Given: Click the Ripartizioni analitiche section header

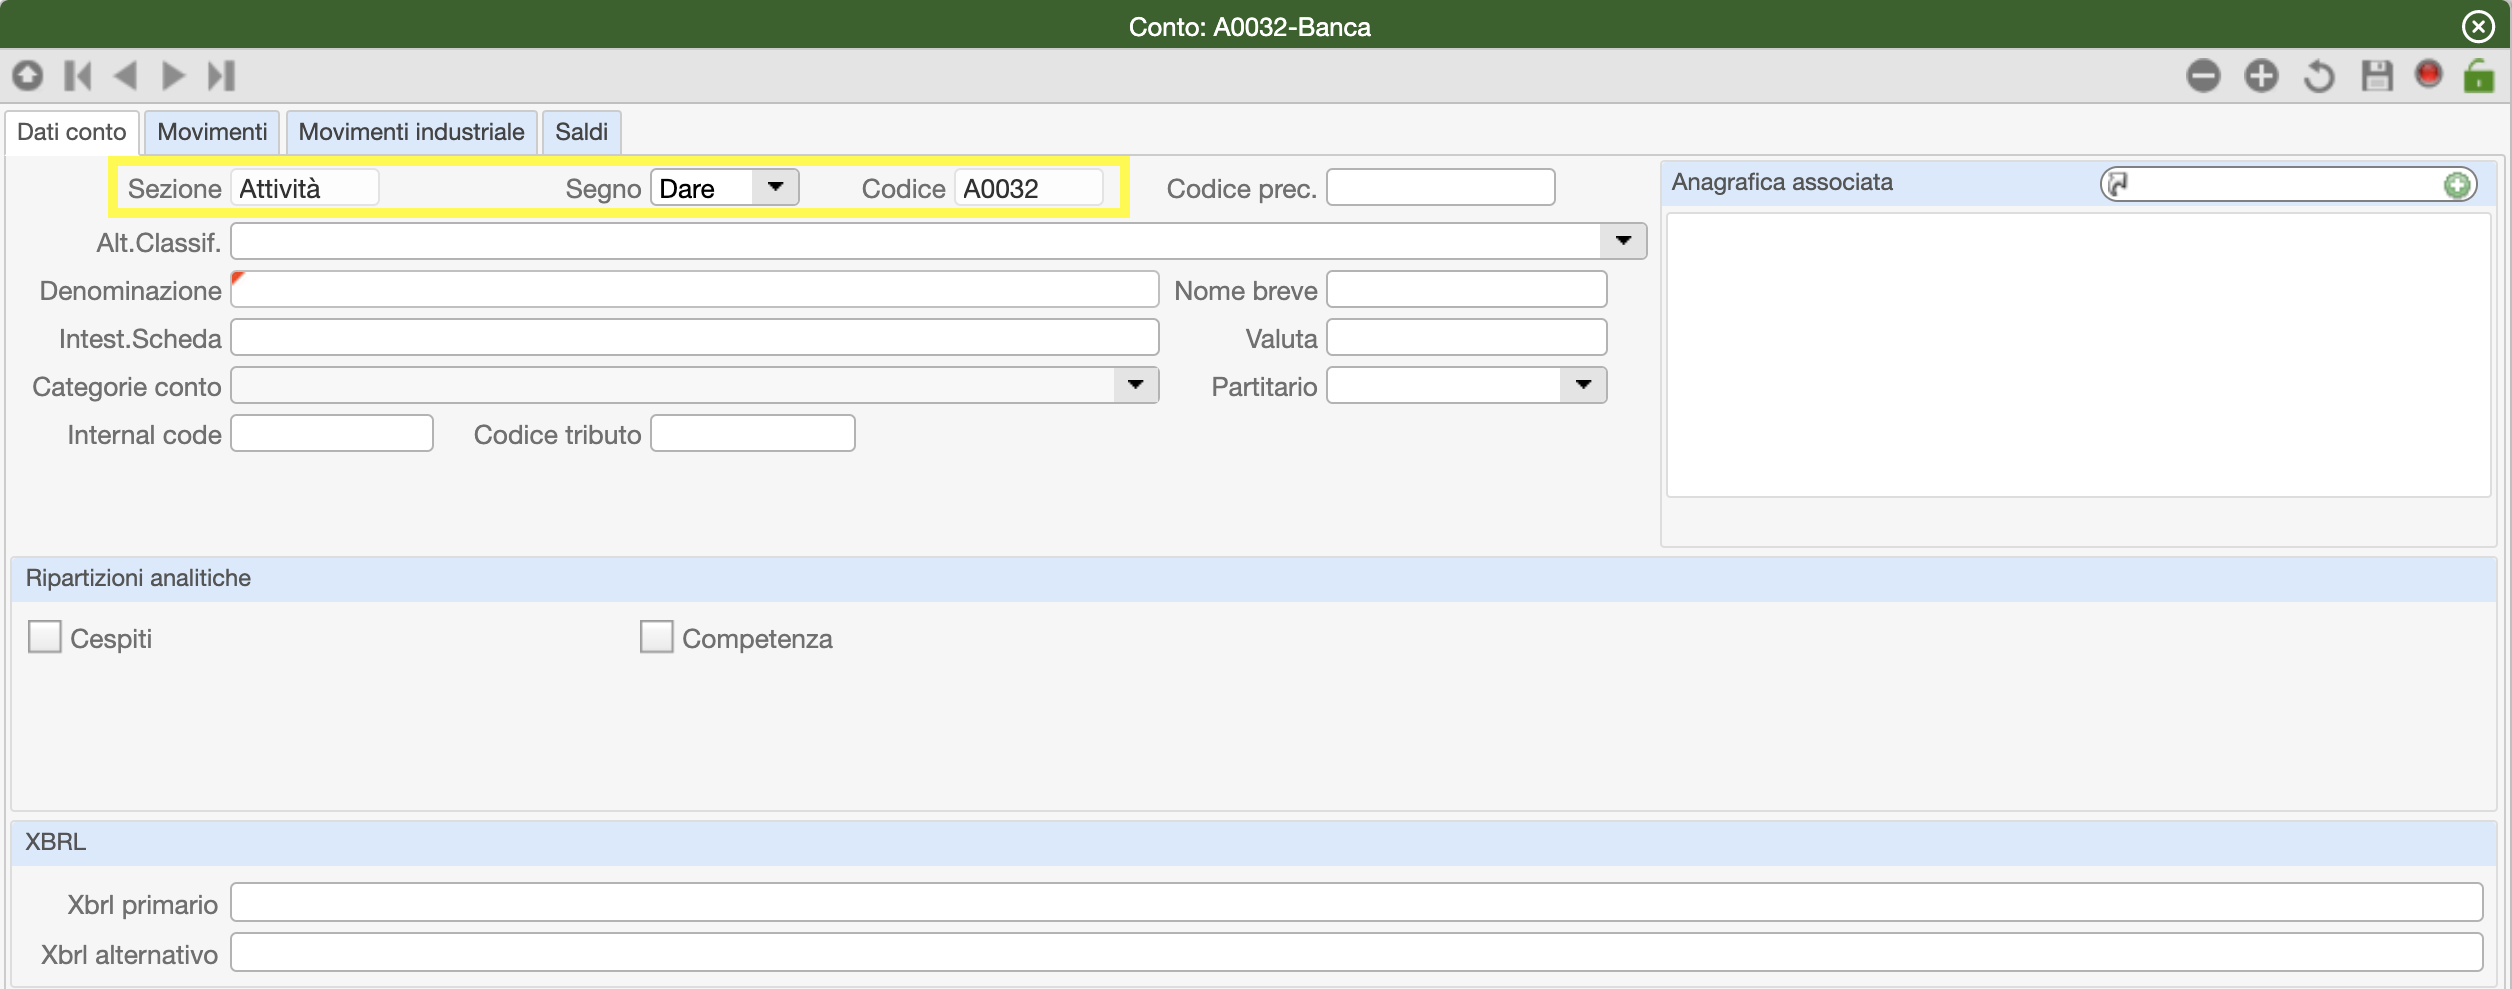Looking at the screenshot, I should [x=1253, y=579].
